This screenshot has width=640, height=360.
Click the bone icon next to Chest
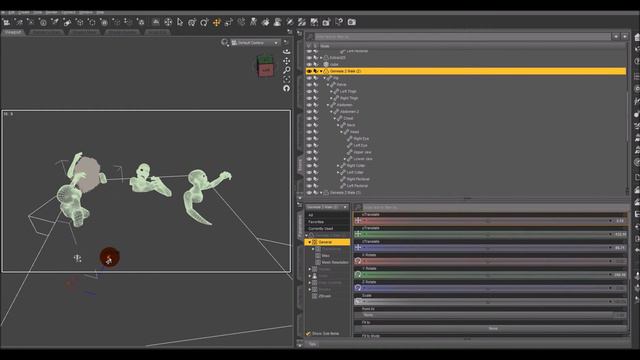340,118
